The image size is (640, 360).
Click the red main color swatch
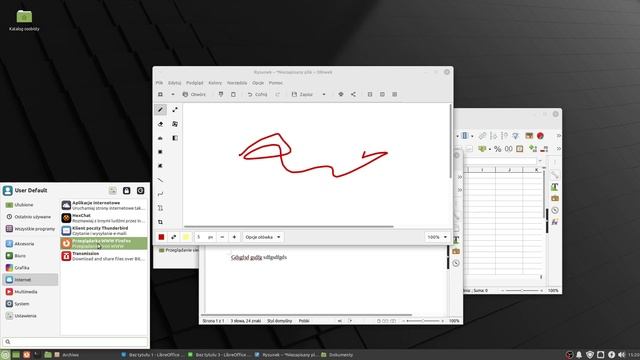161,237
